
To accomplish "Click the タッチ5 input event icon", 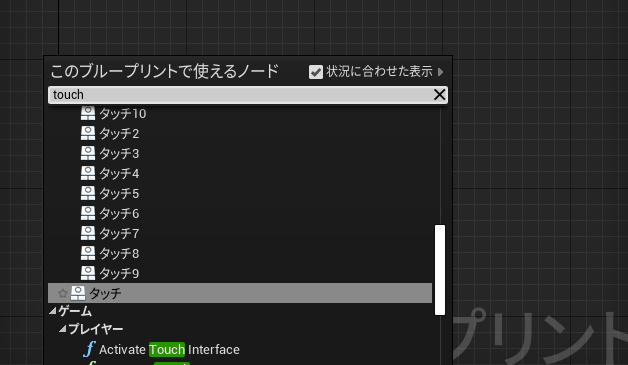I will [x=88, y=193].
